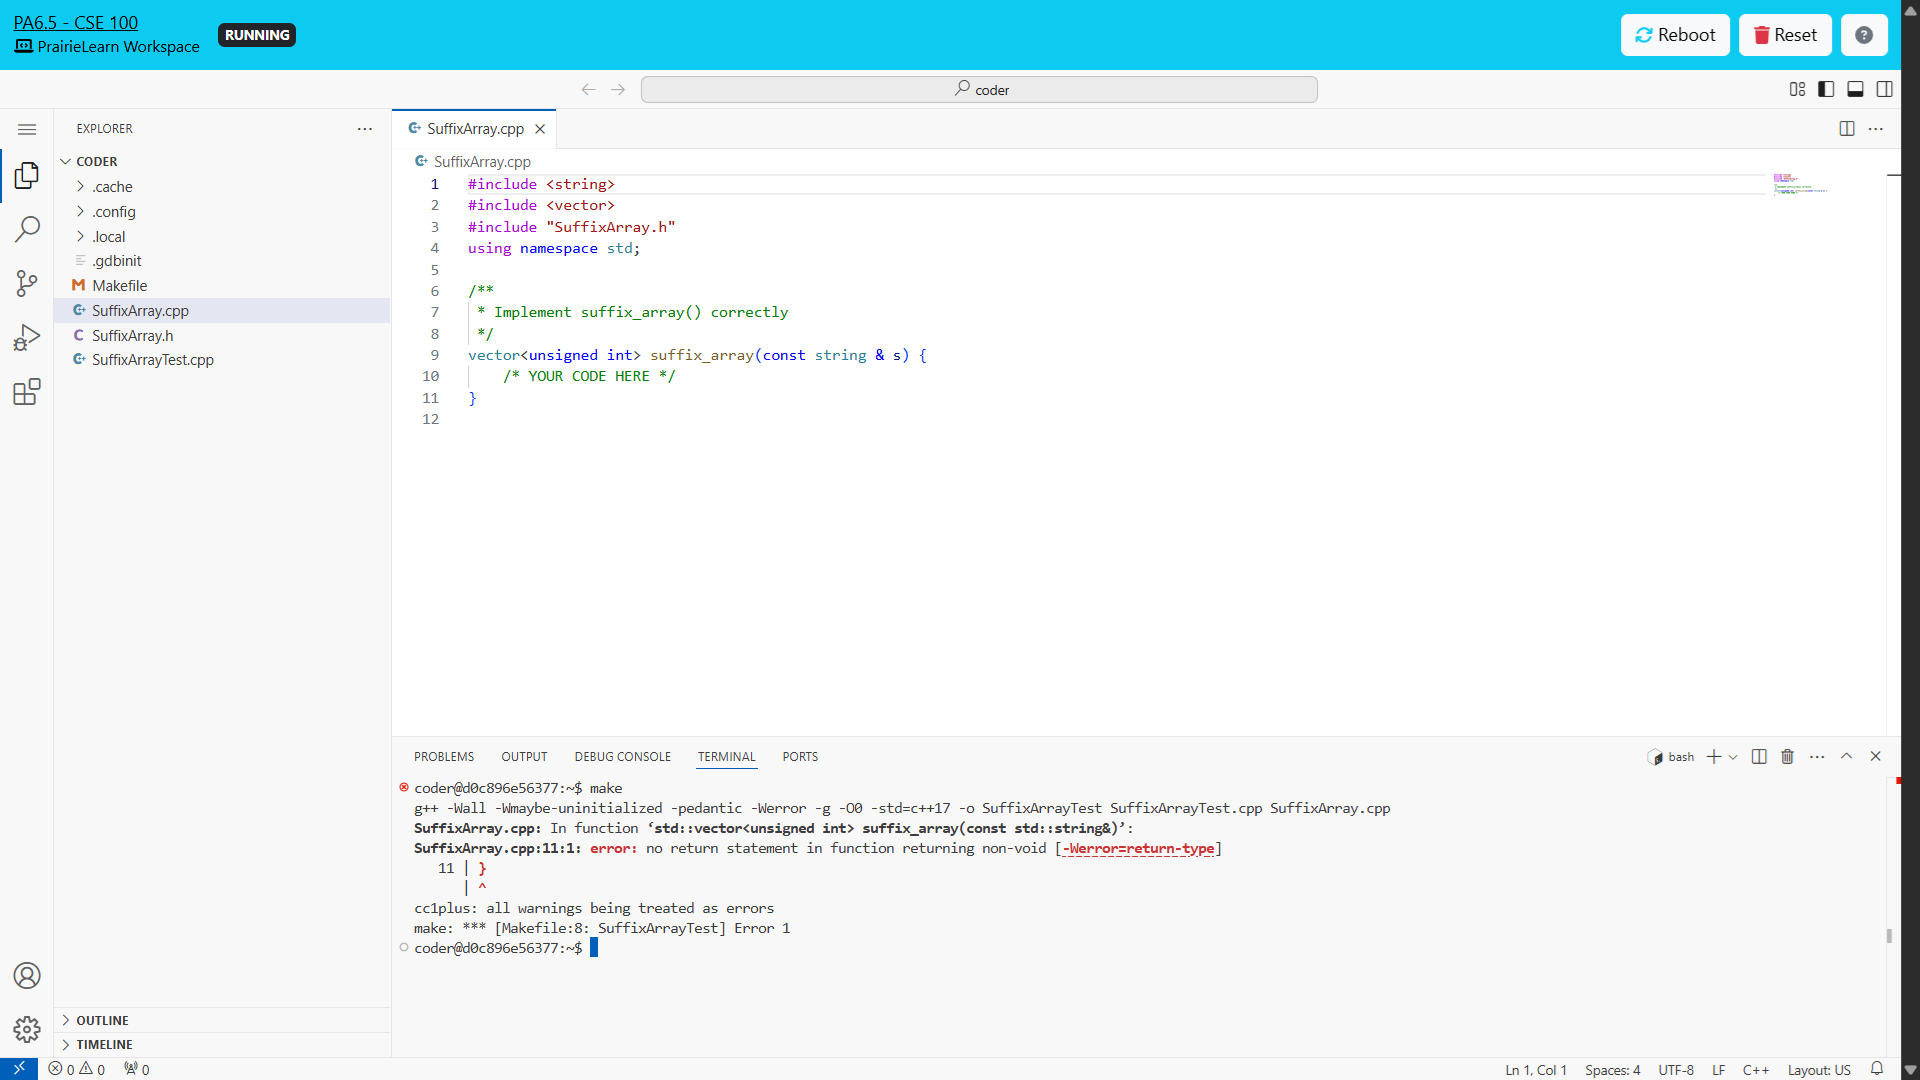1920x1080 pixels.
Task: Click the coder command center search box
Action: [x=979, y=90]
